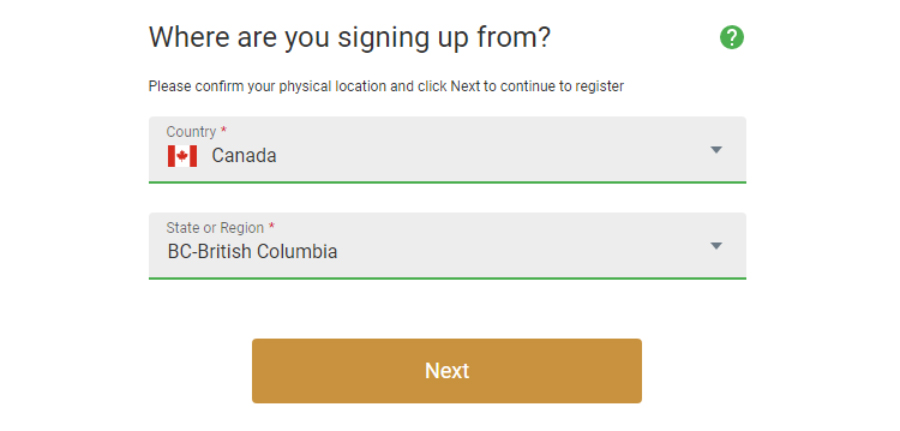
Task: Click the 'State or Region' field label
Action: pos(215,228)
